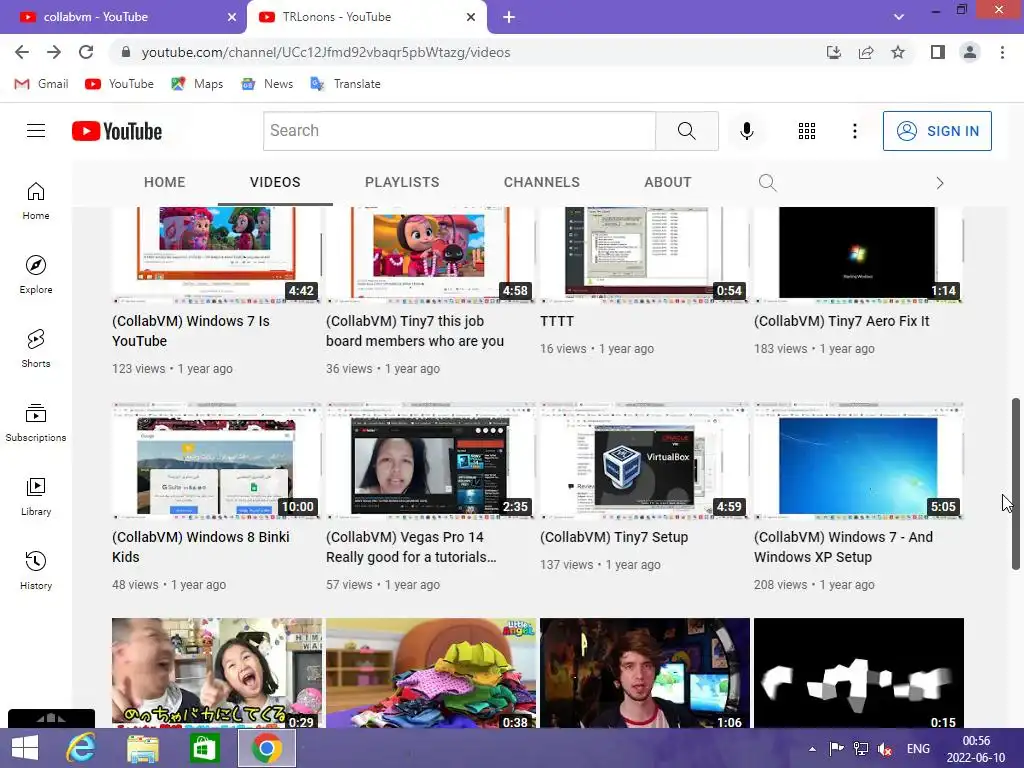
Task: Switch to the collabvm - YouTube browser tab
Action: coord(123,17)
